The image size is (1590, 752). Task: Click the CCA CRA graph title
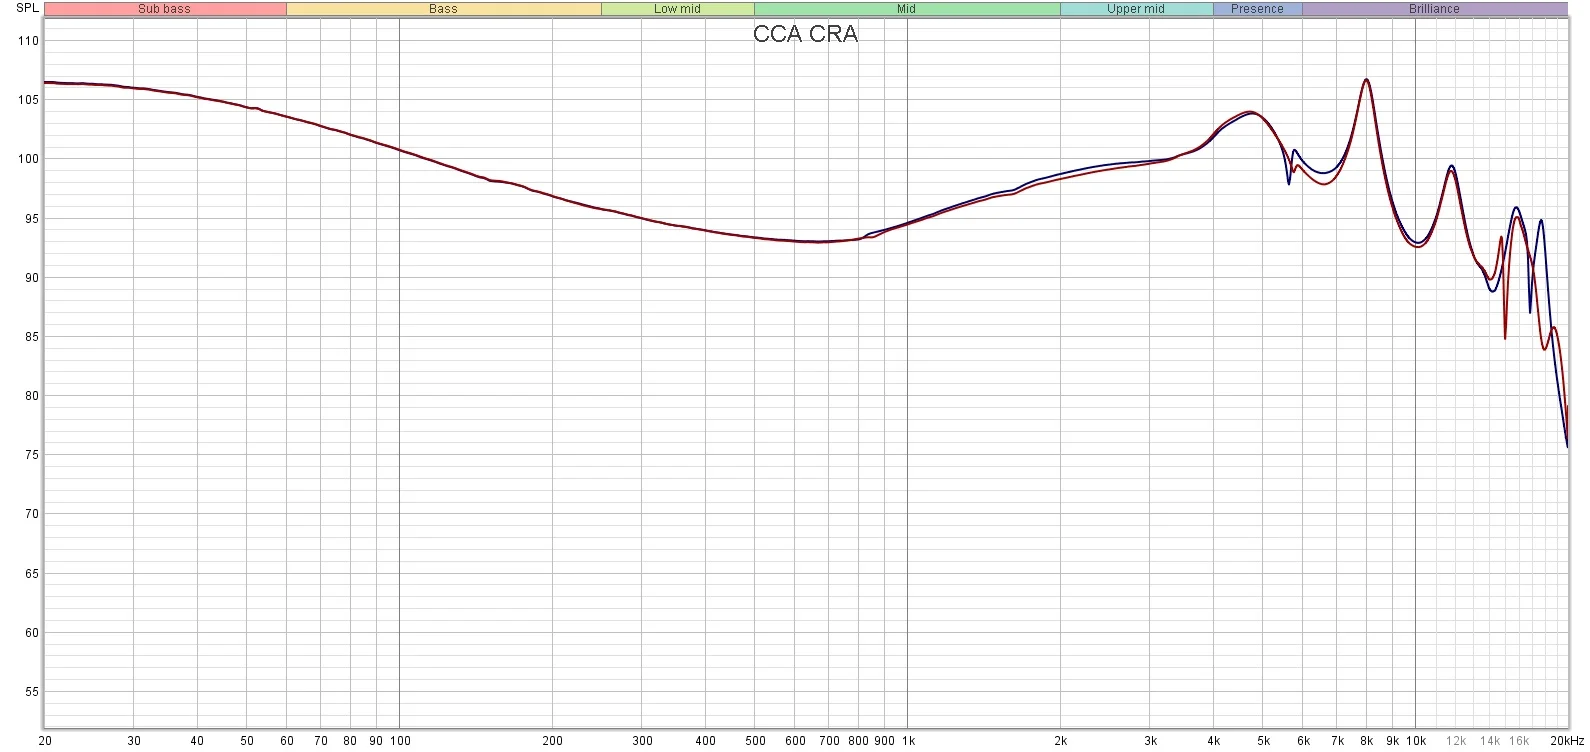click(805, 34)
